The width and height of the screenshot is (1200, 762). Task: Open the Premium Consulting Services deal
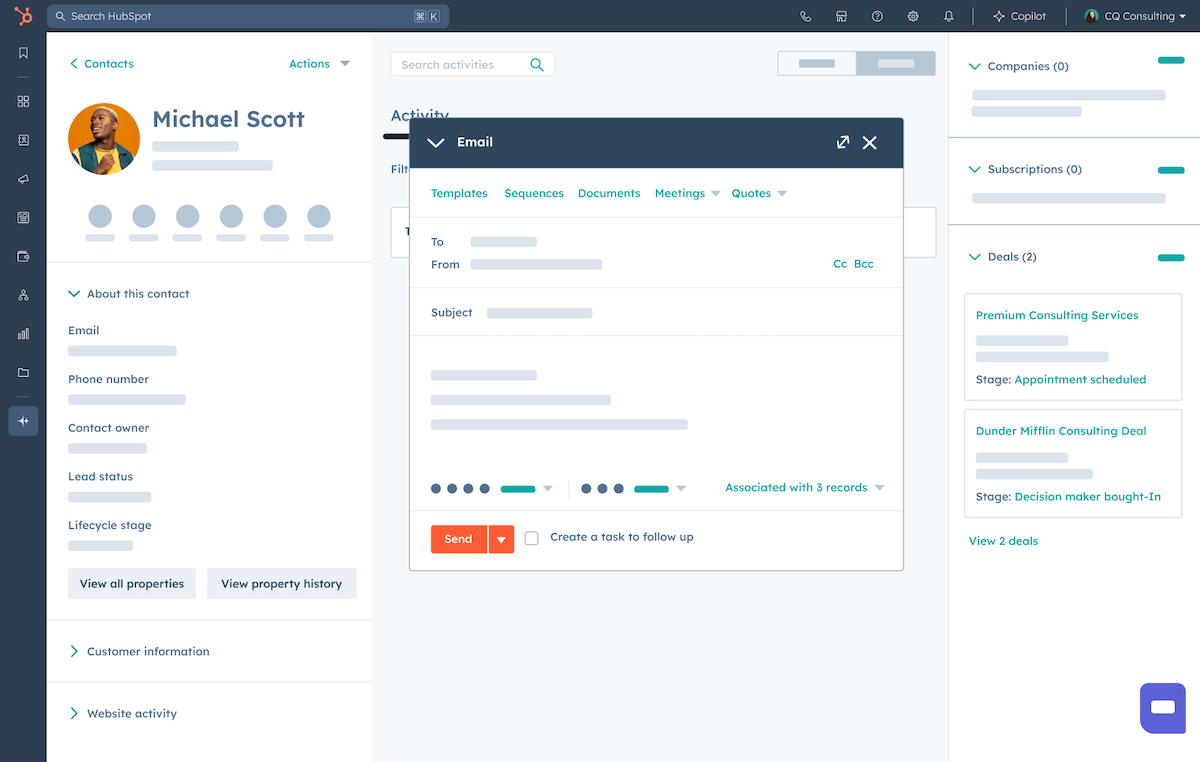tap(1057, 315)
